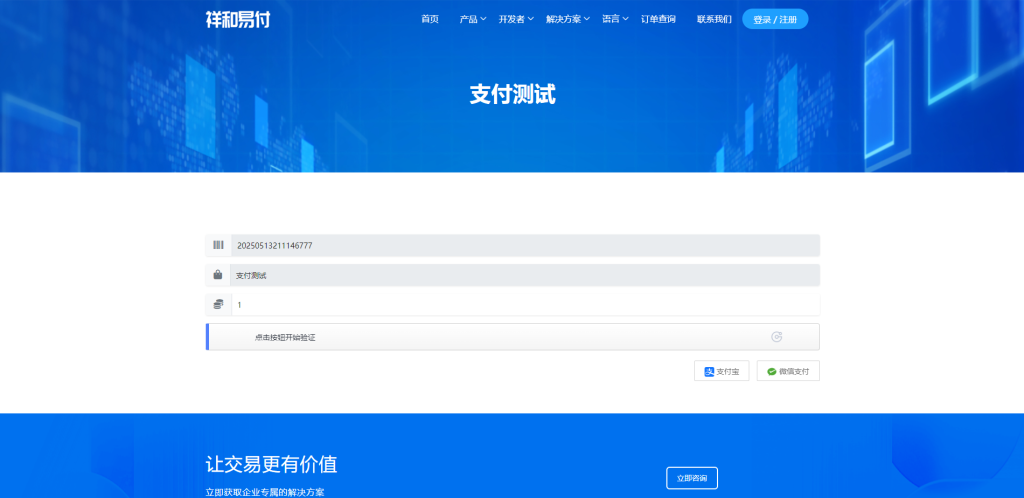Viewport: 1024px width, 498px height.
Task: Click the 立即咨询 button
Action: point(691,478)
